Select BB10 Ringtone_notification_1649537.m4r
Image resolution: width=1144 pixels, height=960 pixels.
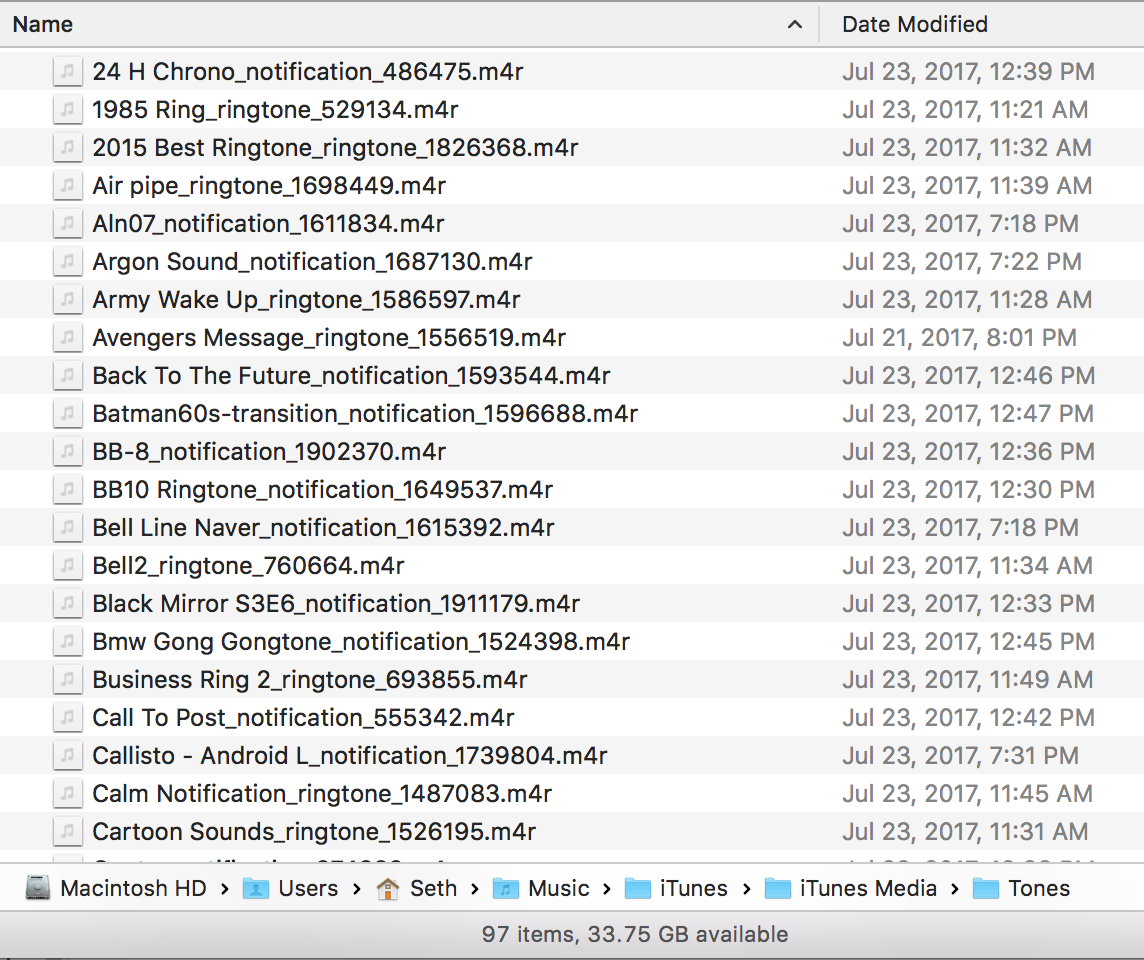[322, 489]
